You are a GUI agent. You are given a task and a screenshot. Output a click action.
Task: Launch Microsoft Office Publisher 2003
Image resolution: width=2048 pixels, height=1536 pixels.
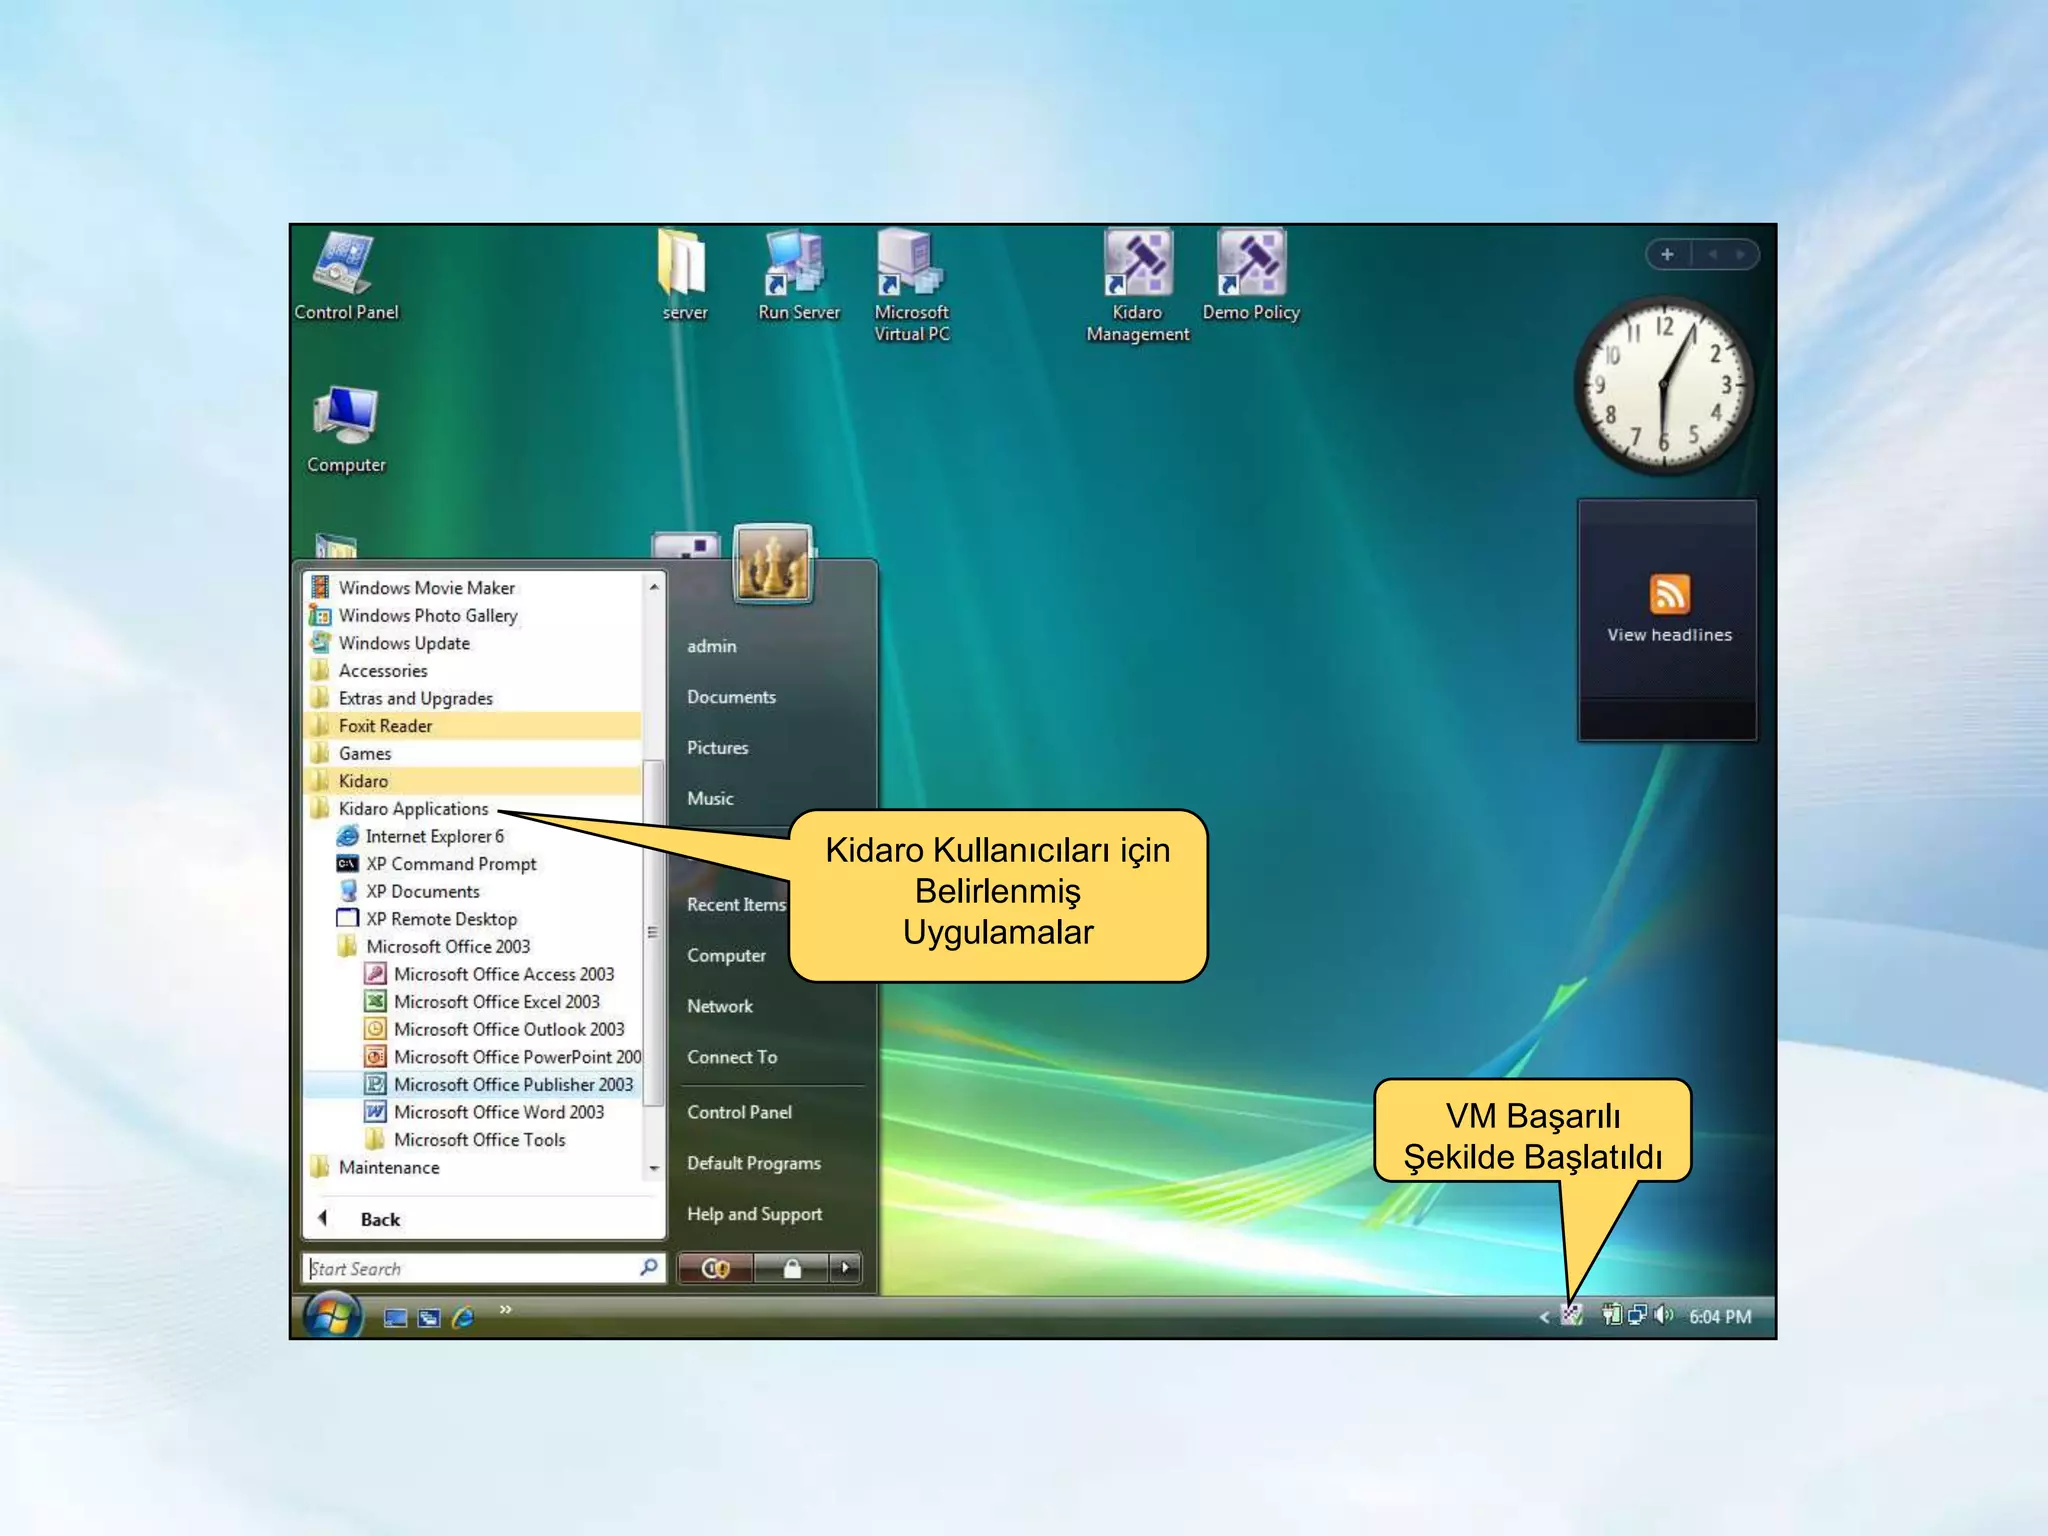[472, 1084]
